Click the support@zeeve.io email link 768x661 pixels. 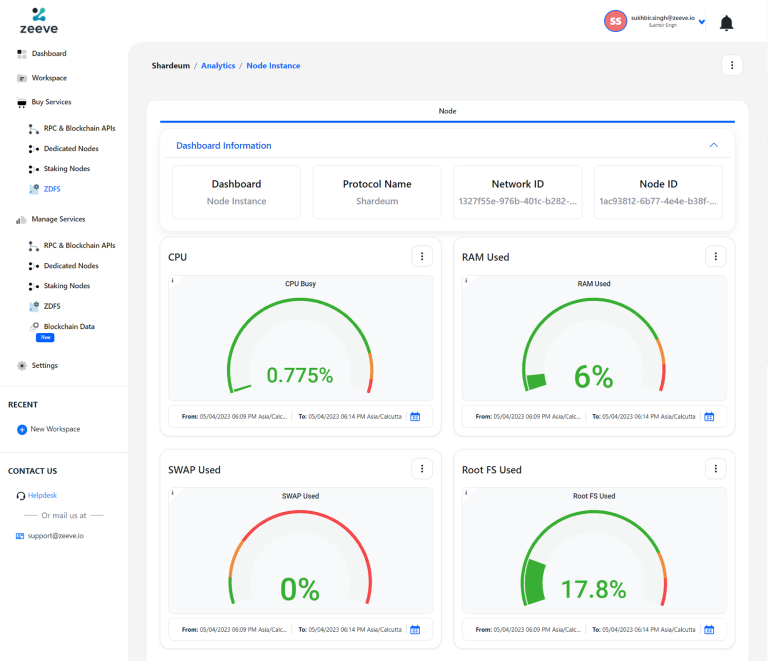pos(55,536)
